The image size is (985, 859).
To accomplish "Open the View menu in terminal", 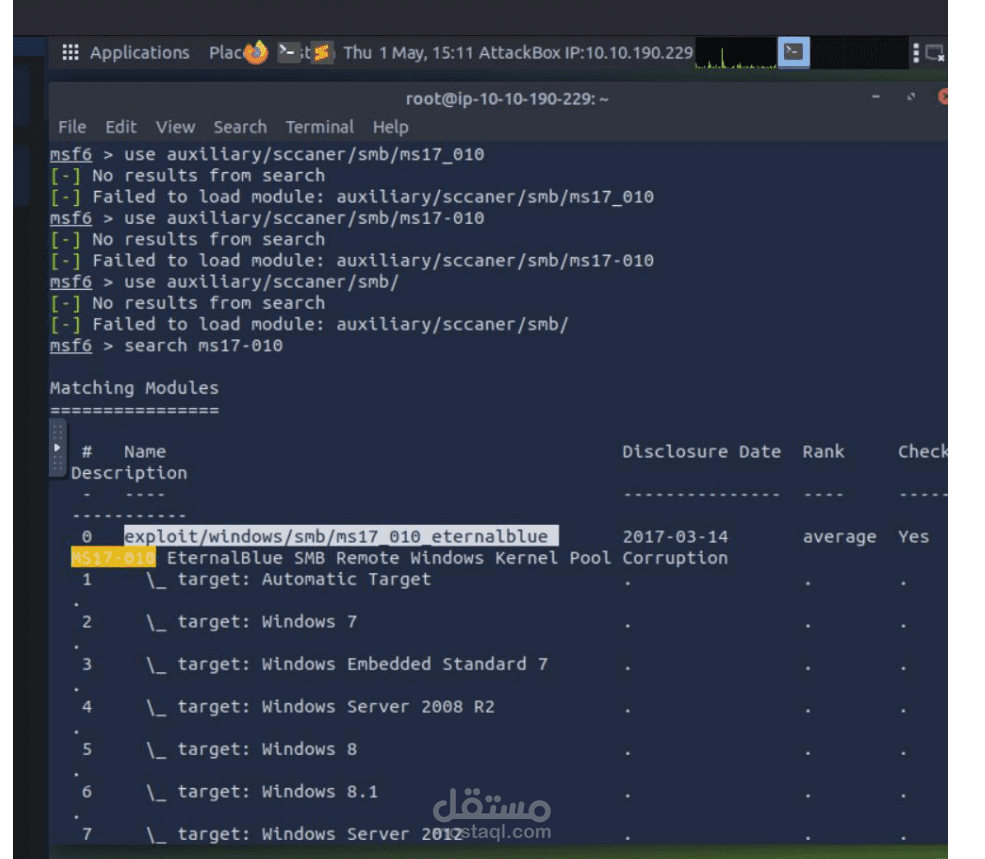I will [x=175, y=127].
